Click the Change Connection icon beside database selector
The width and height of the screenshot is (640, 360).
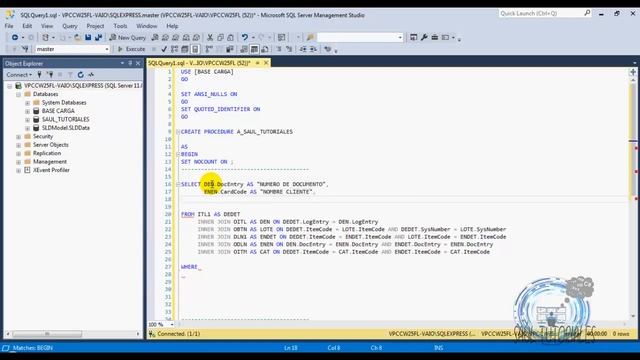point(25,49)
